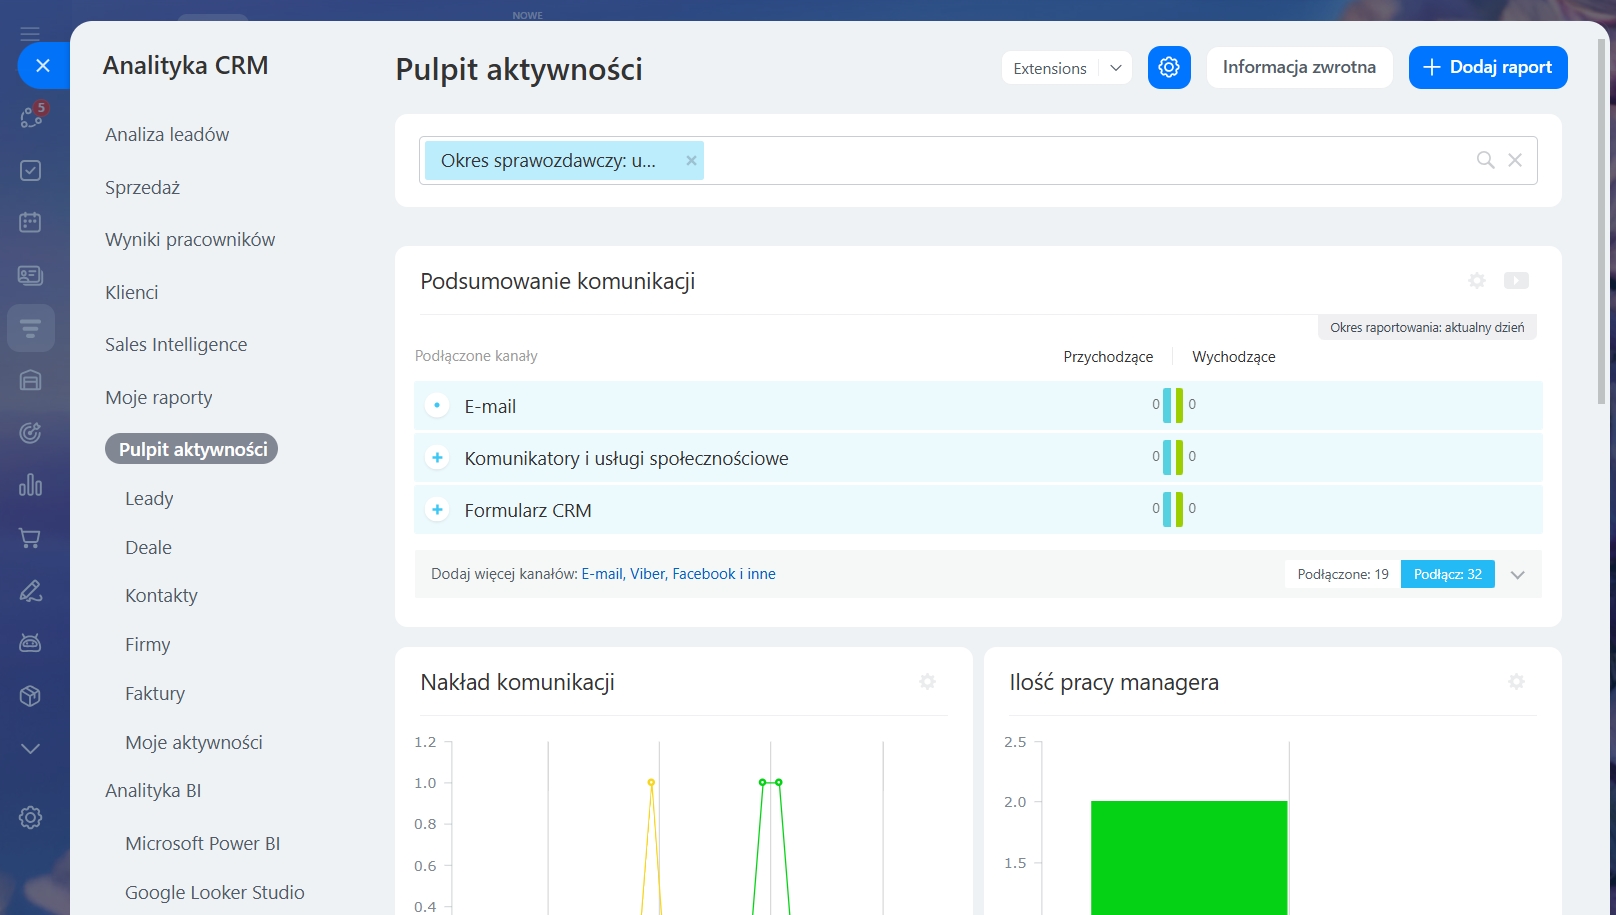Remove the Okres sprawozdawczy filter chip
This screenshot has height=915, width=1616.
[x=691, y=160]
